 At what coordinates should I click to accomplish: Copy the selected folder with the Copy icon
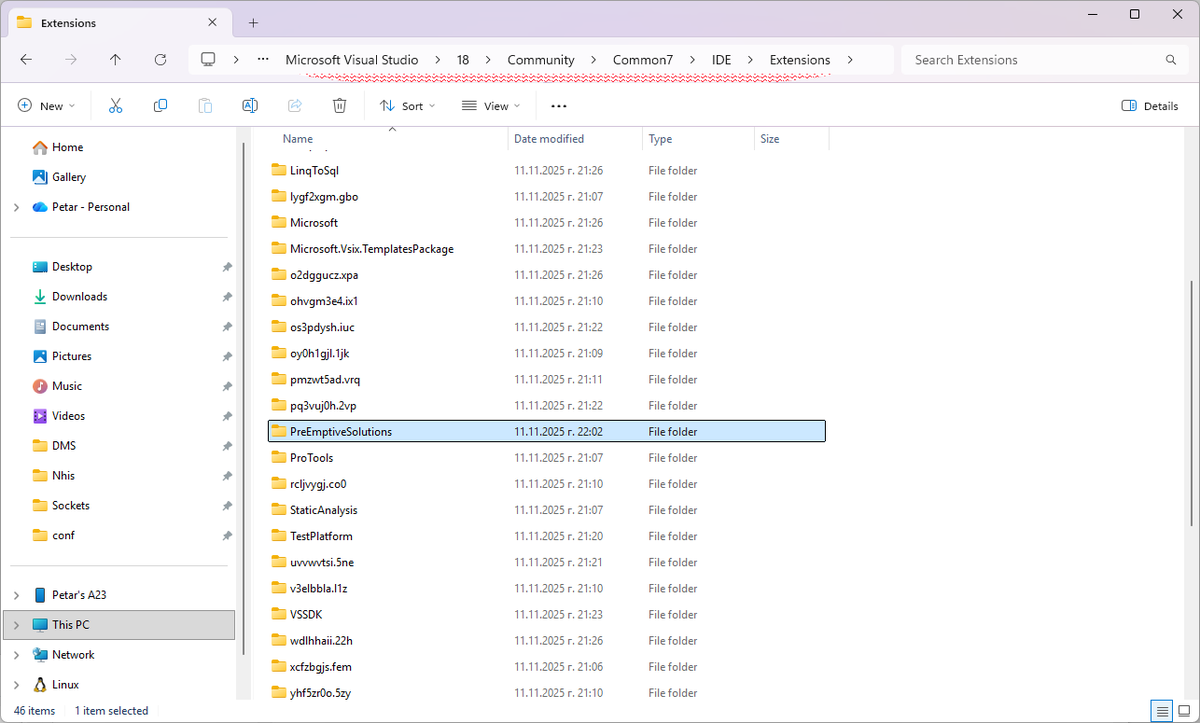coord(160,105)
